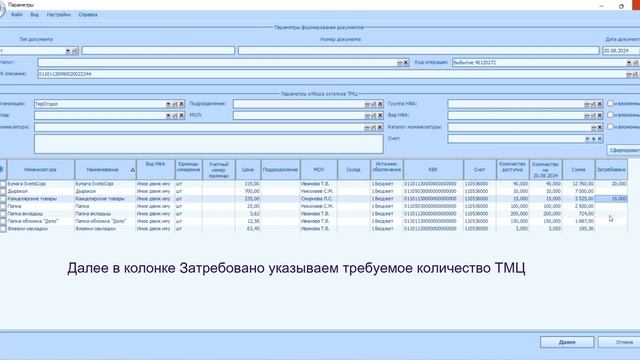Click ellipsis icon in Подразделение field
This screenshot has height=360, width=640.
[367, 104]
